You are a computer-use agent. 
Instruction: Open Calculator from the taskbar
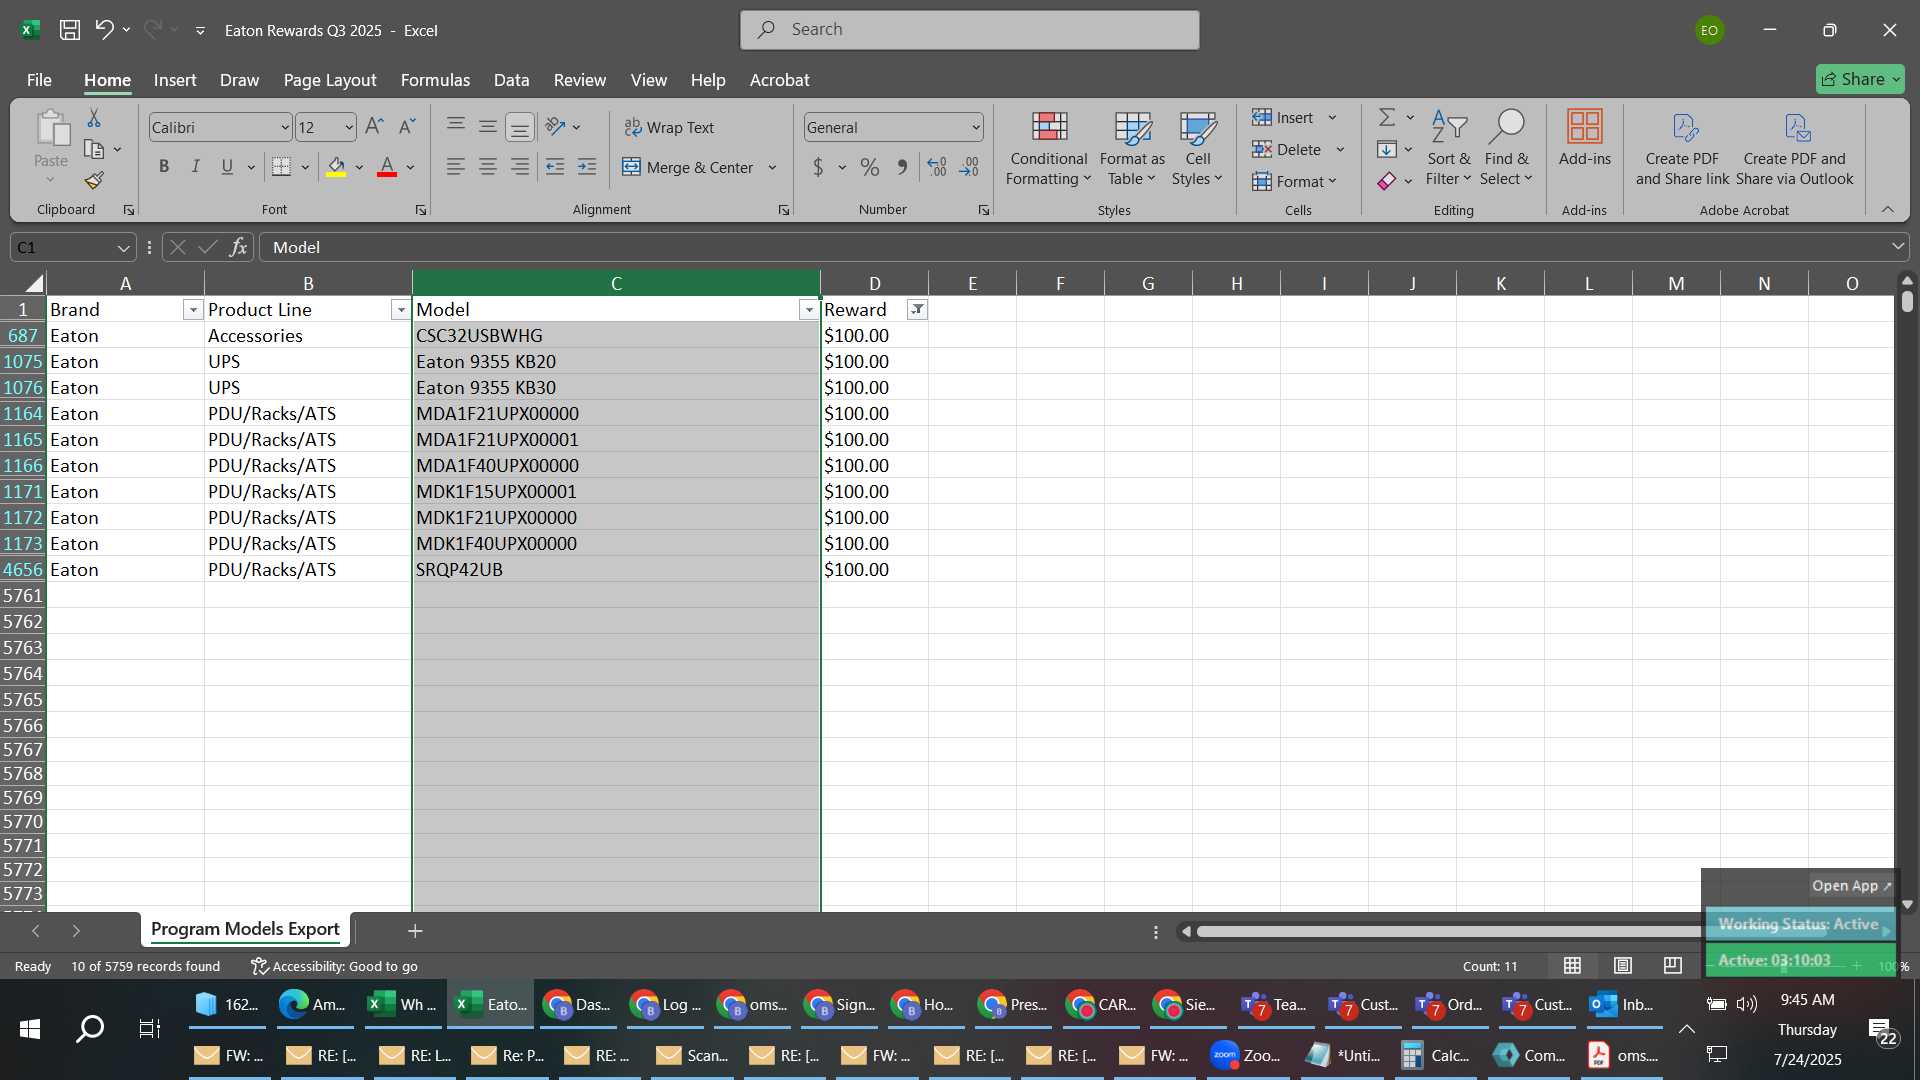point(1436,1055)
